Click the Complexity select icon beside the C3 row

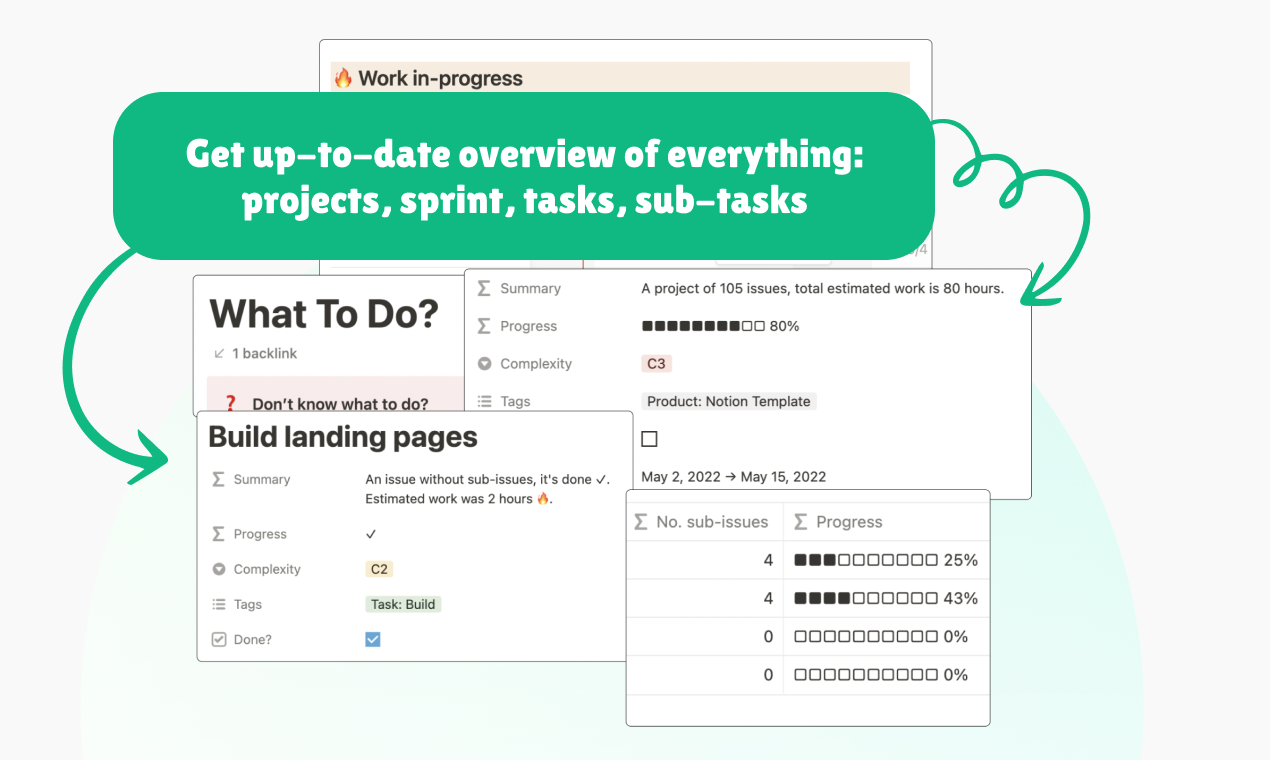tap(484, 364)
